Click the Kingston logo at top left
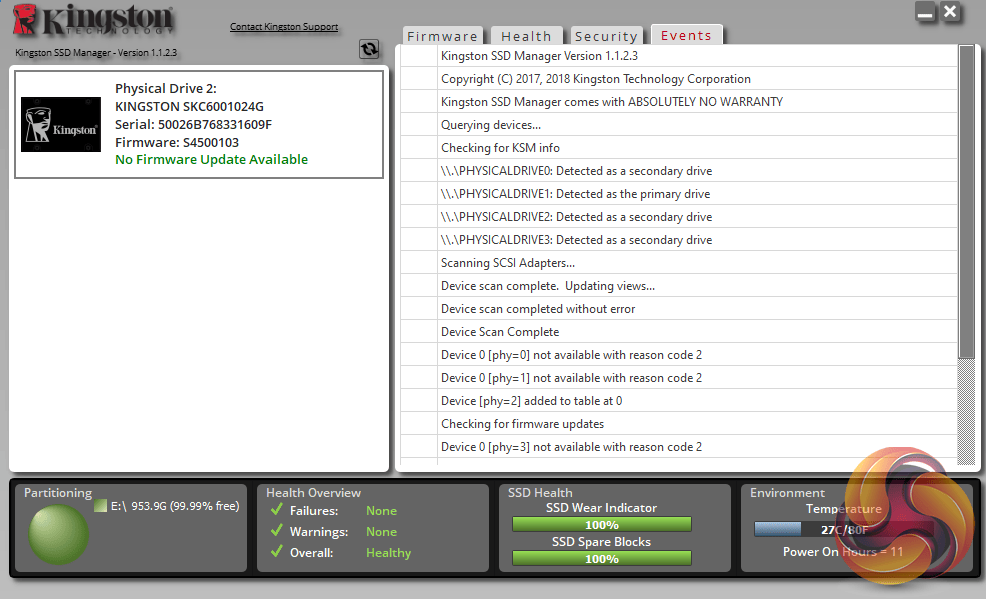The image size is (986, 601). (93, 19)
